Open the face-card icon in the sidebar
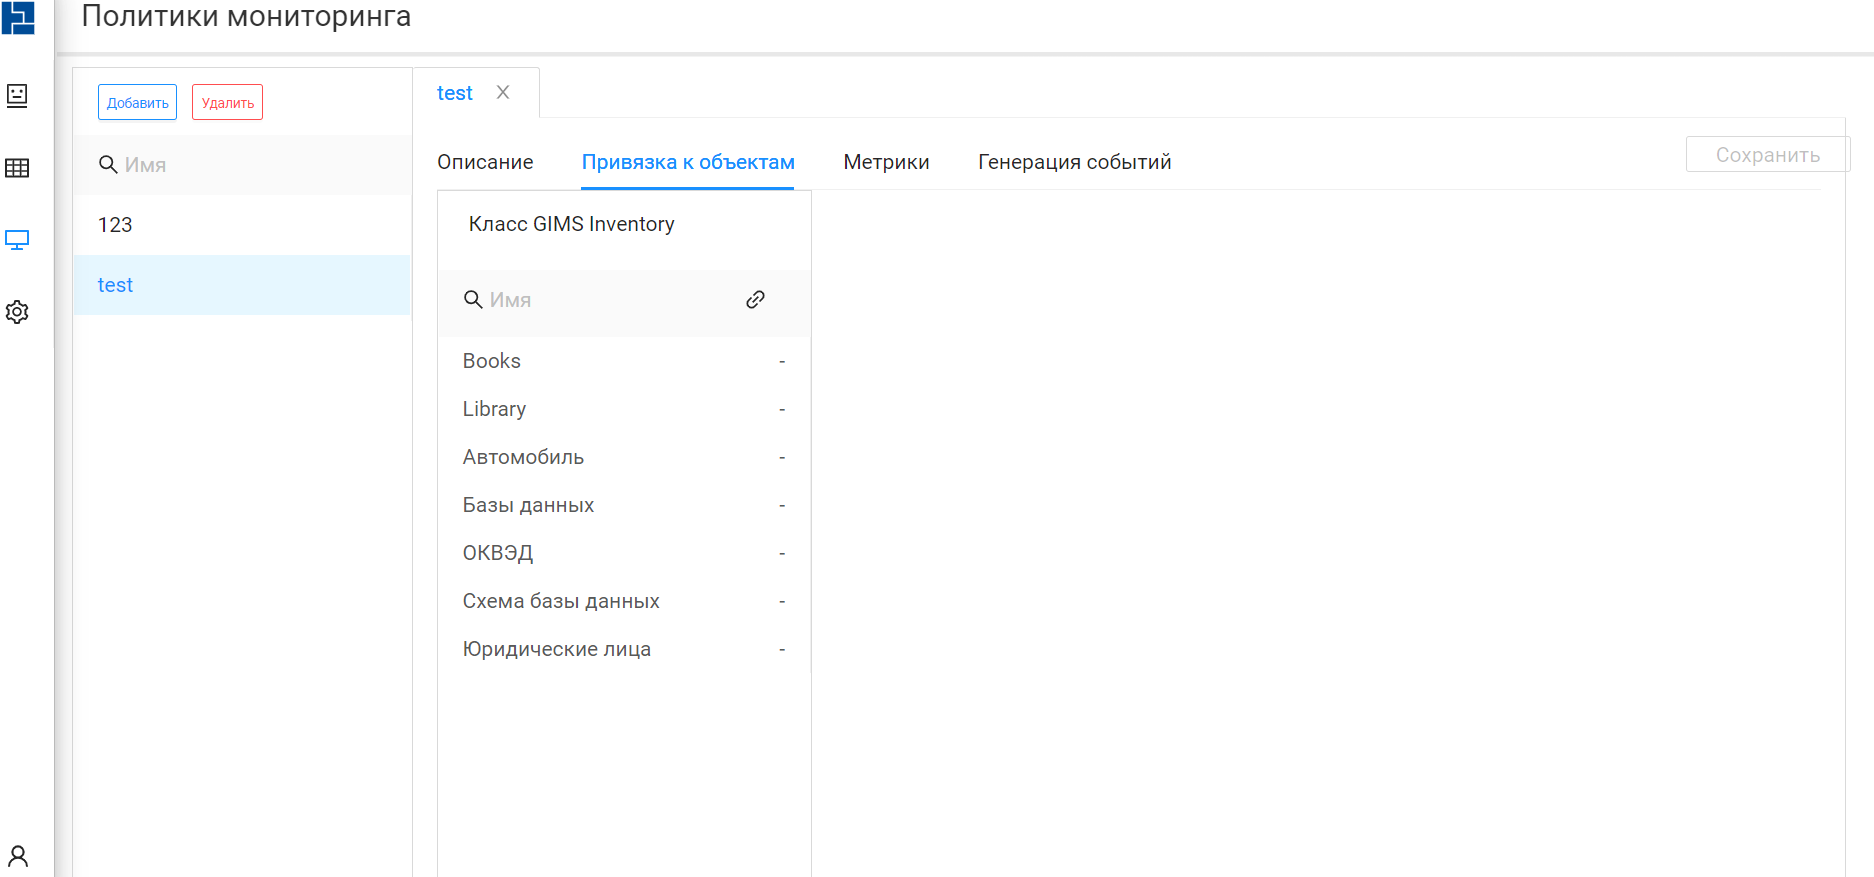Viewport: 1874px width, 877px height. [17, 96]
